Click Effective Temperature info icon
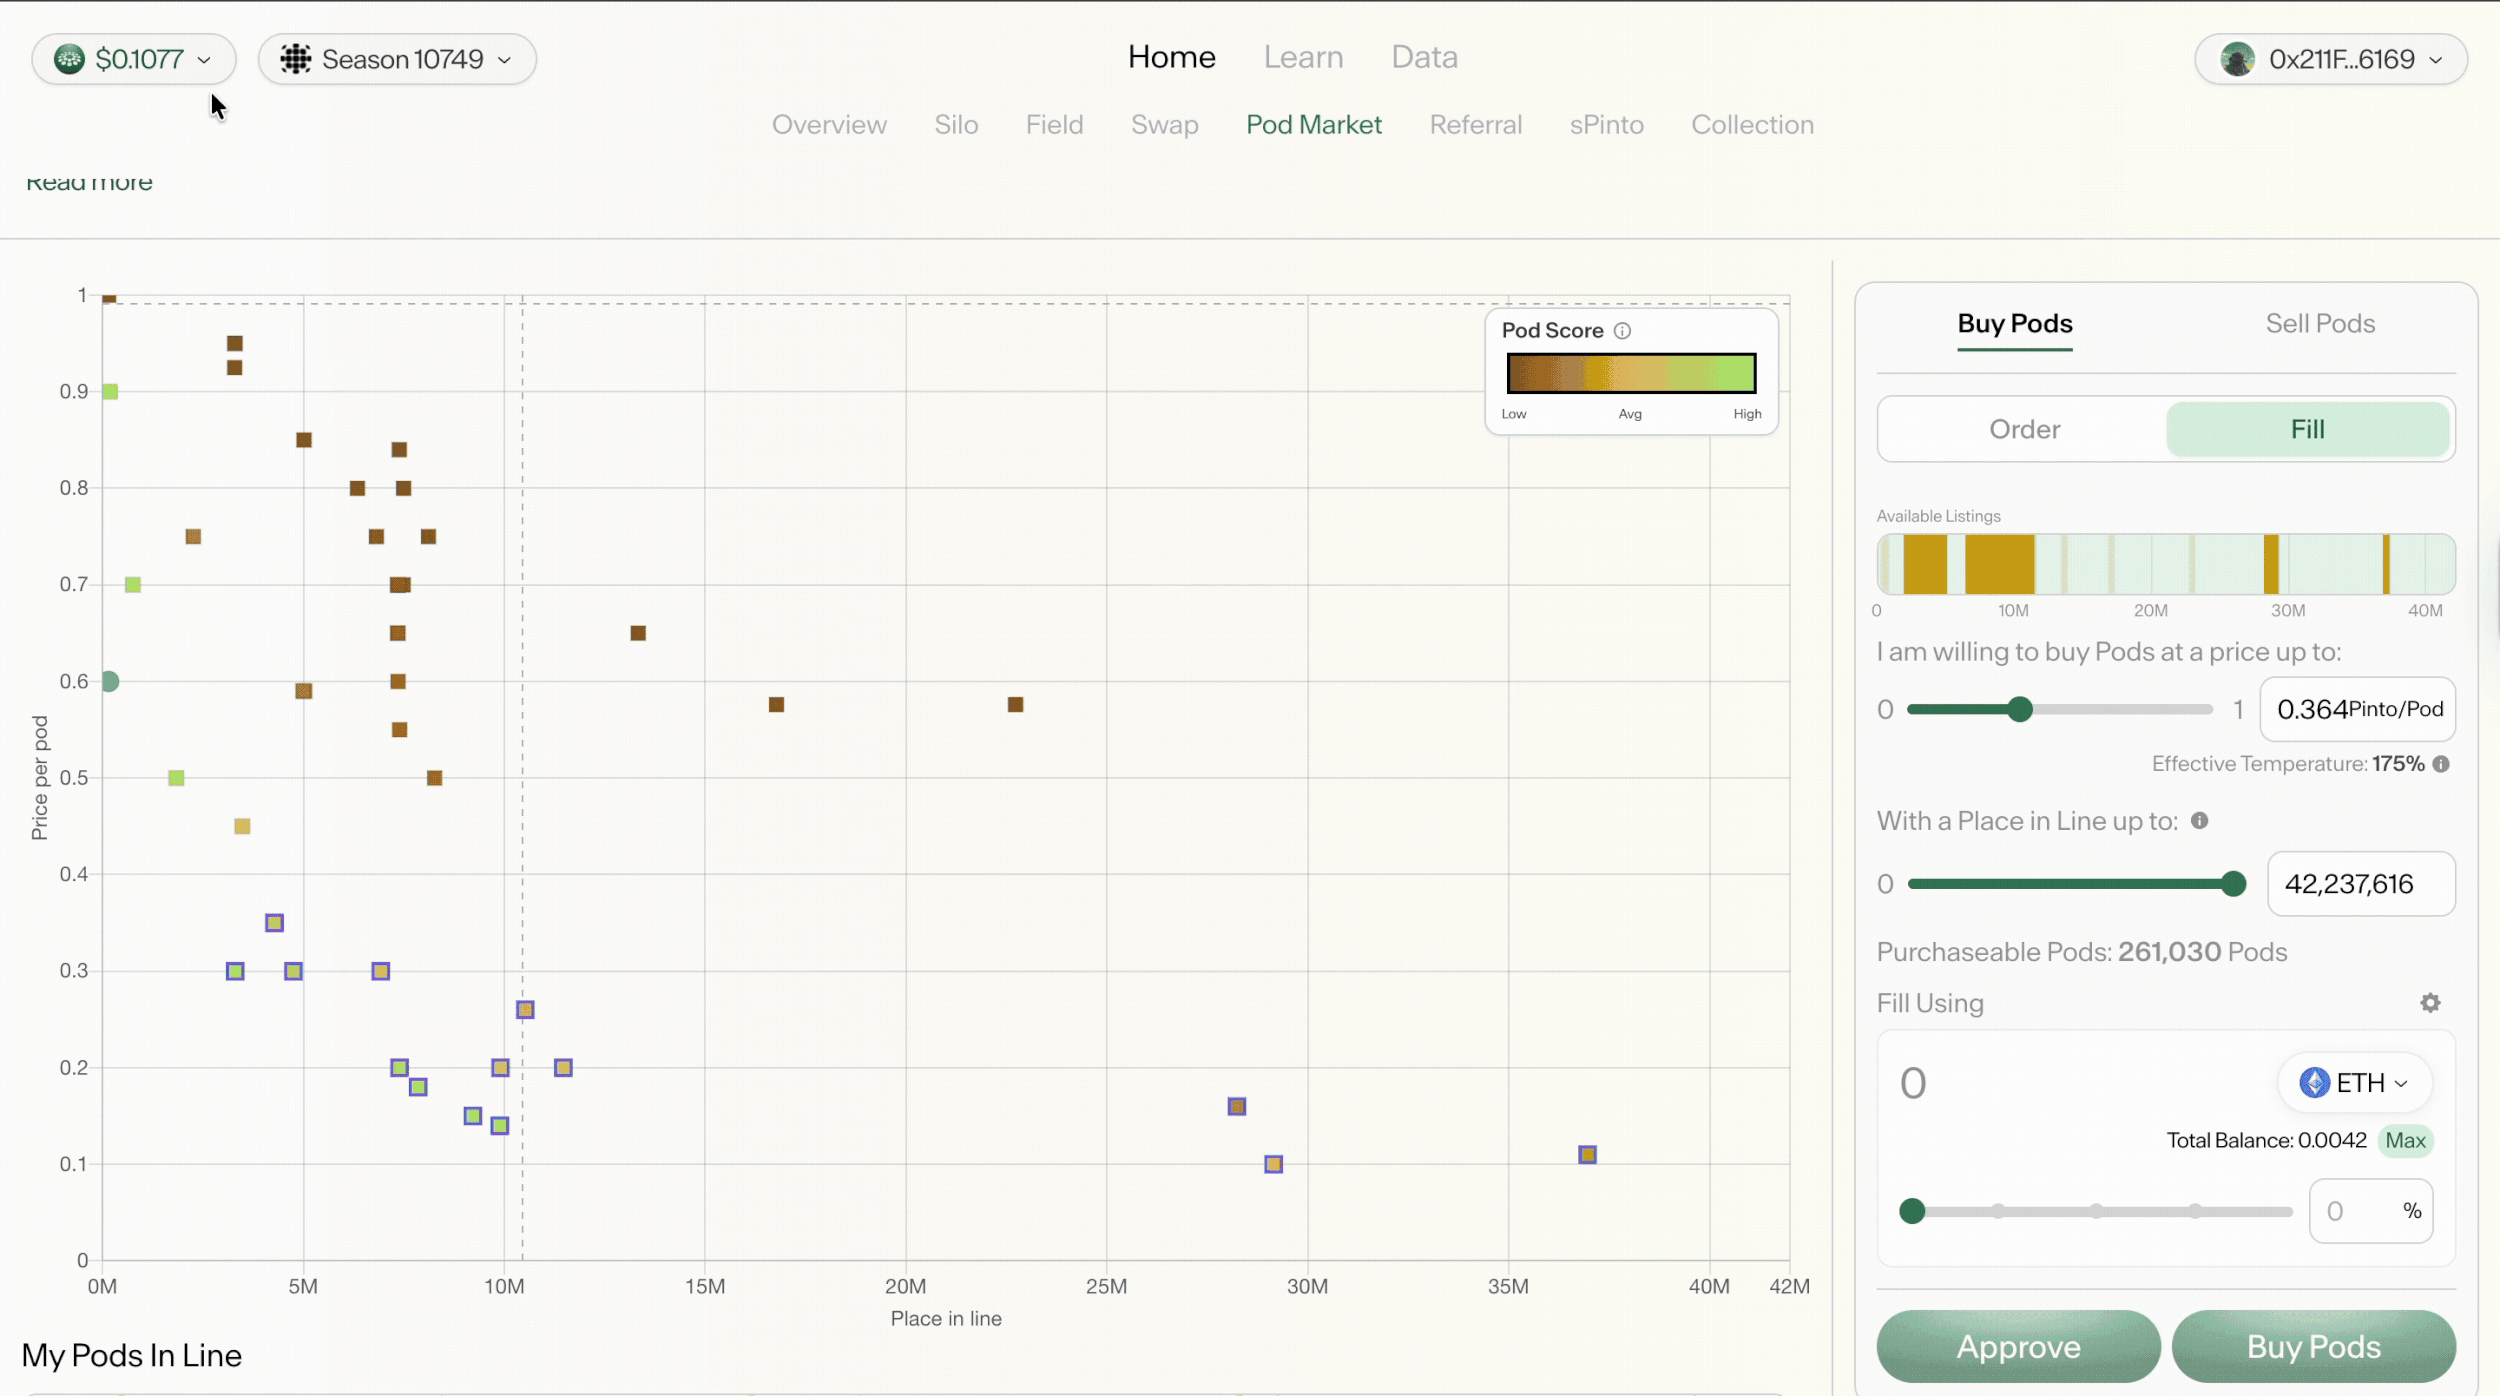The image size is (2500, 1396). [2441, 764]
